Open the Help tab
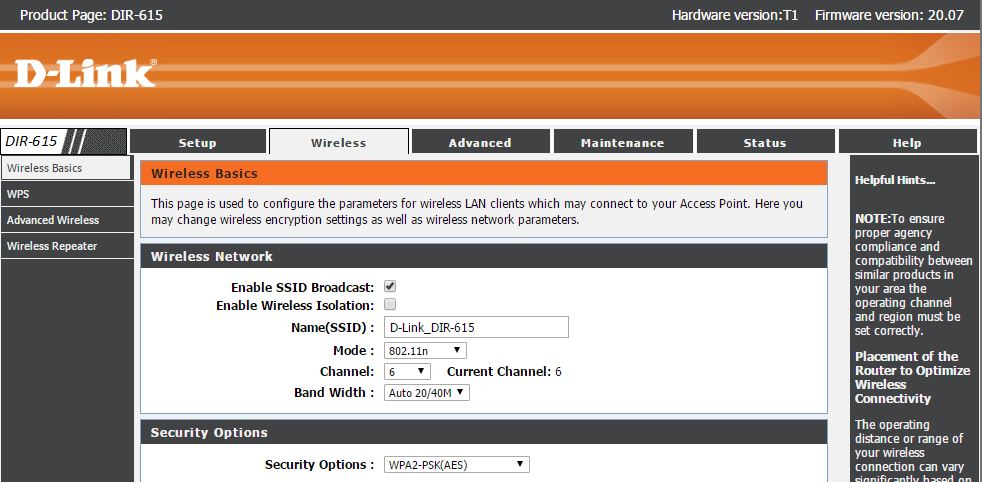 click(907, 142)
